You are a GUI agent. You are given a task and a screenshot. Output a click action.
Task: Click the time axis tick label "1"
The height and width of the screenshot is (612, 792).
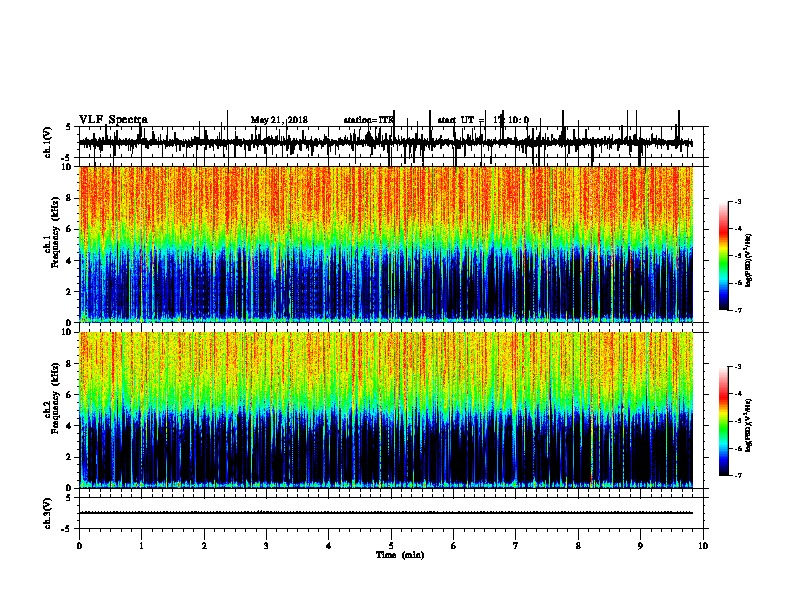141,546
